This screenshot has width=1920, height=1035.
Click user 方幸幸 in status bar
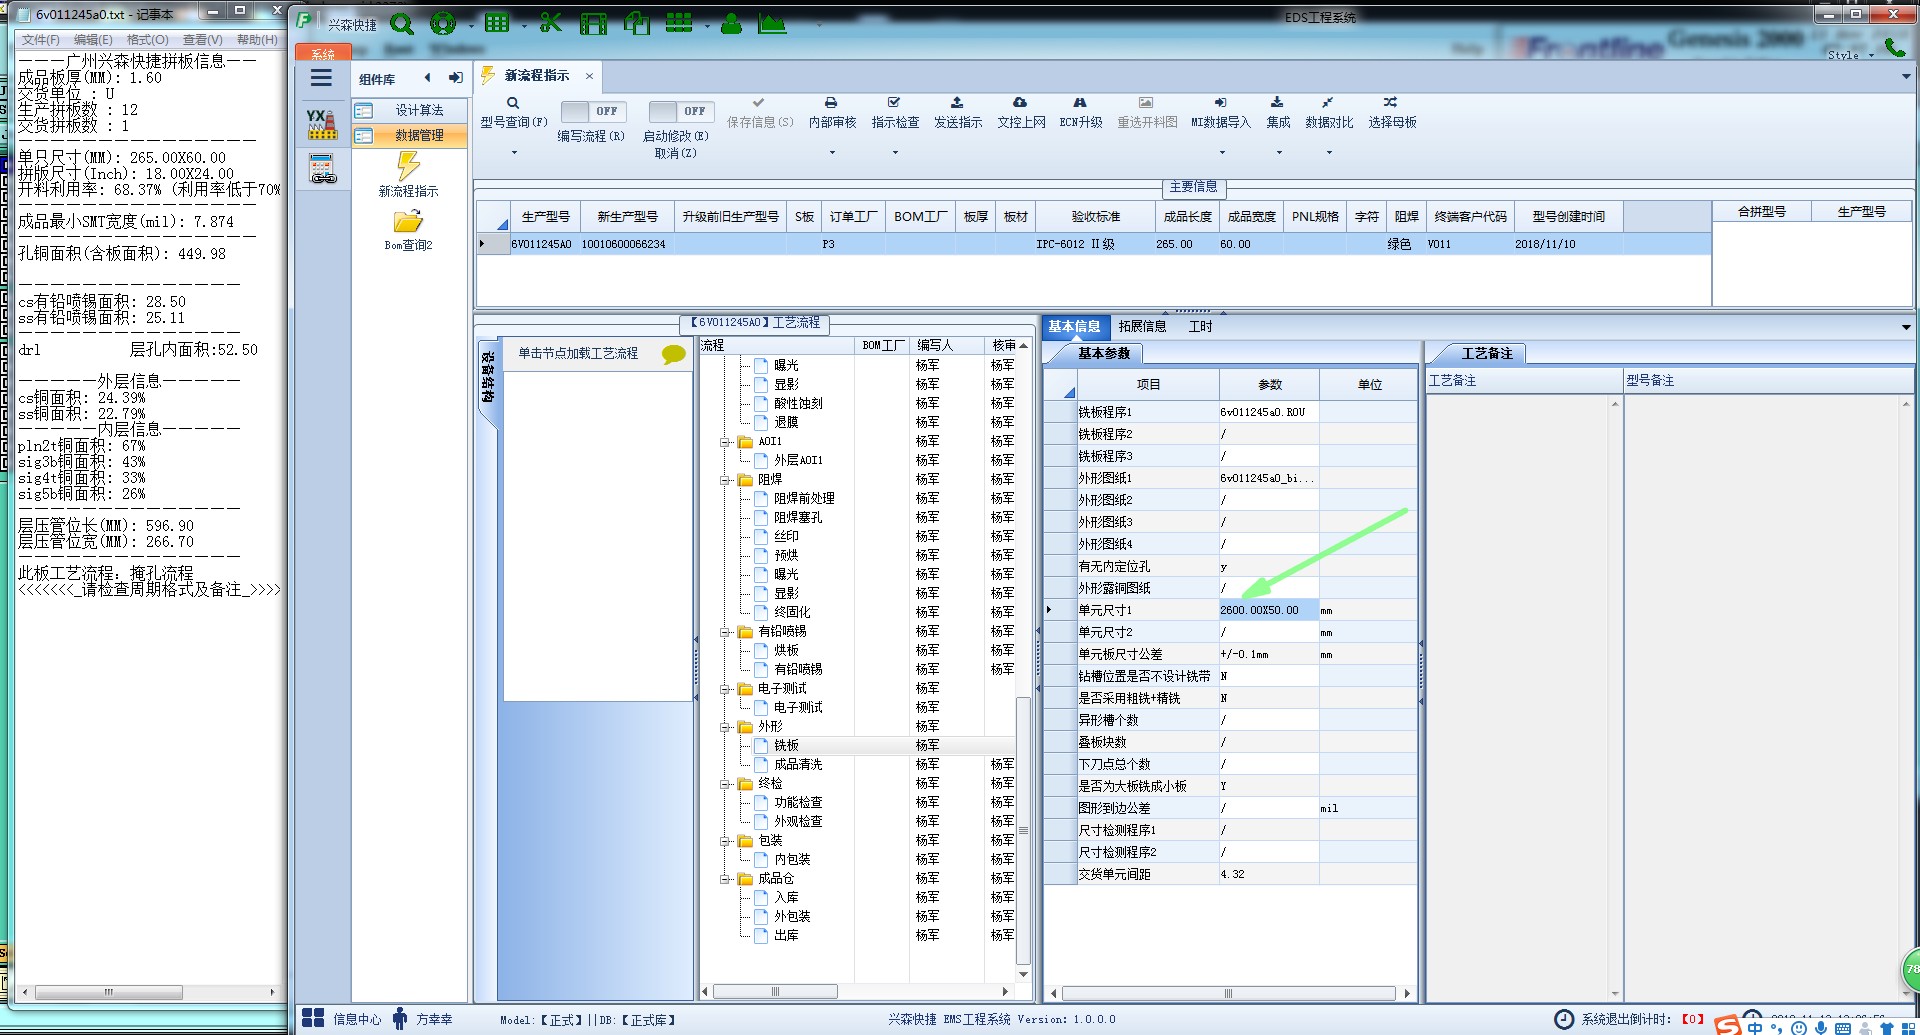[422, 1019]
